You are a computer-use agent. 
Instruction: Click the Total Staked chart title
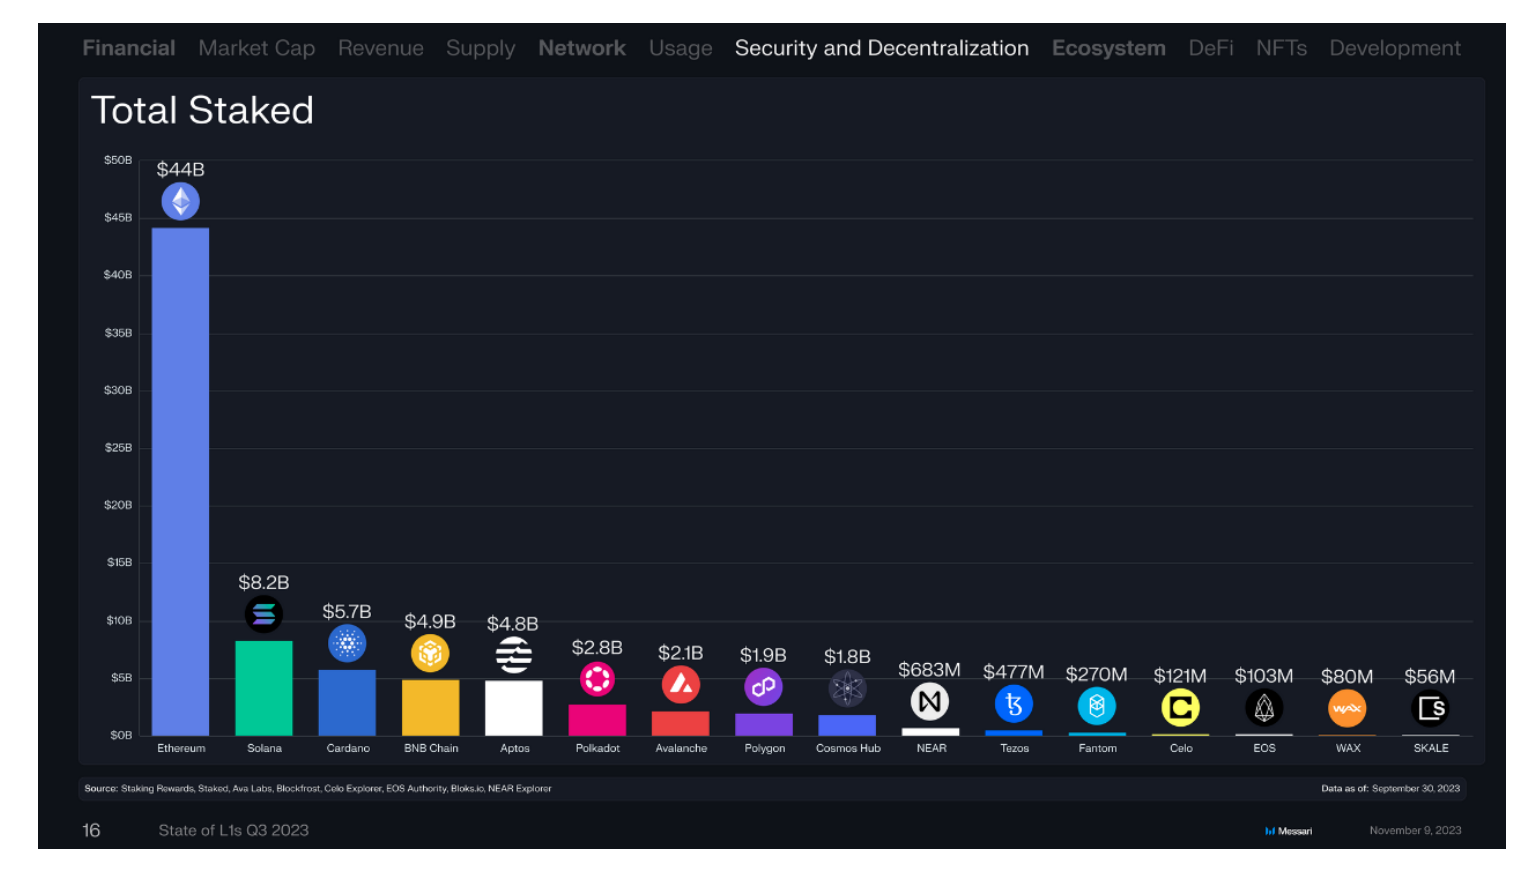click(203, 110)
